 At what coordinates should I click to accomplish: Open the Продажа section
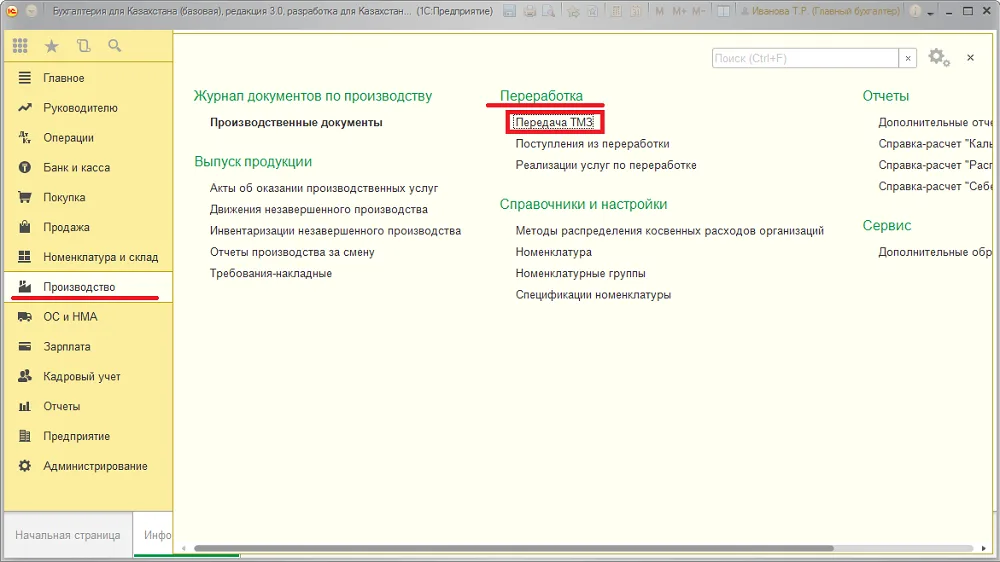(88, 227)
